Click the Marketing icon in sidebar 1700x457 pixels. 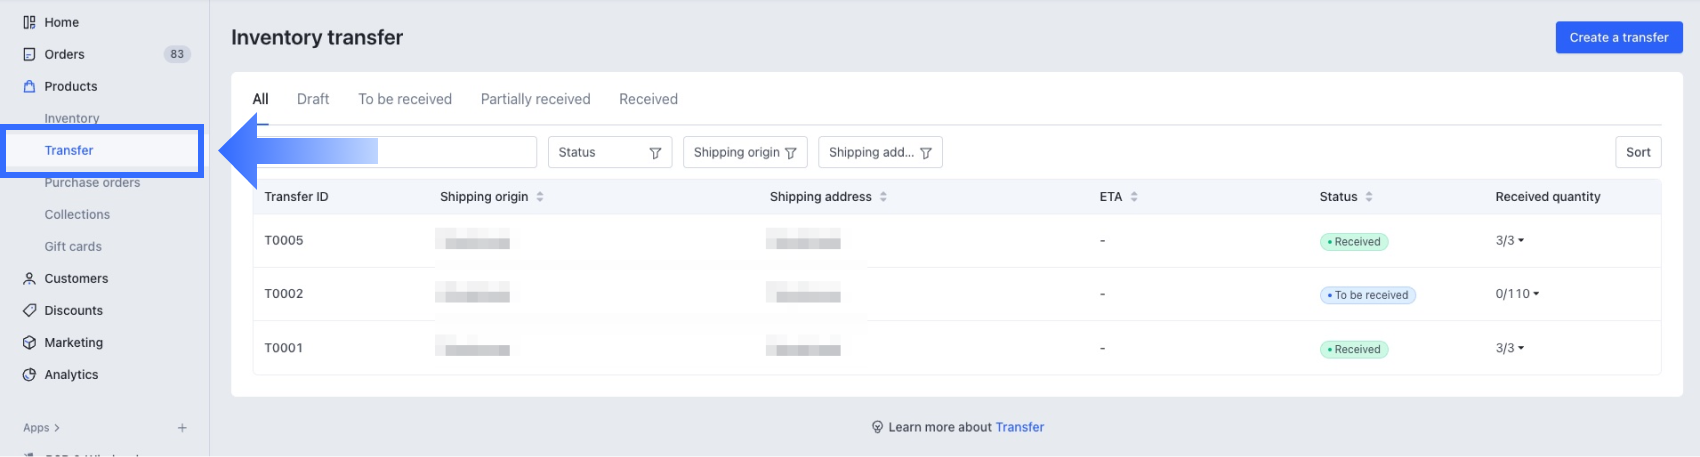tap(29, 342)
